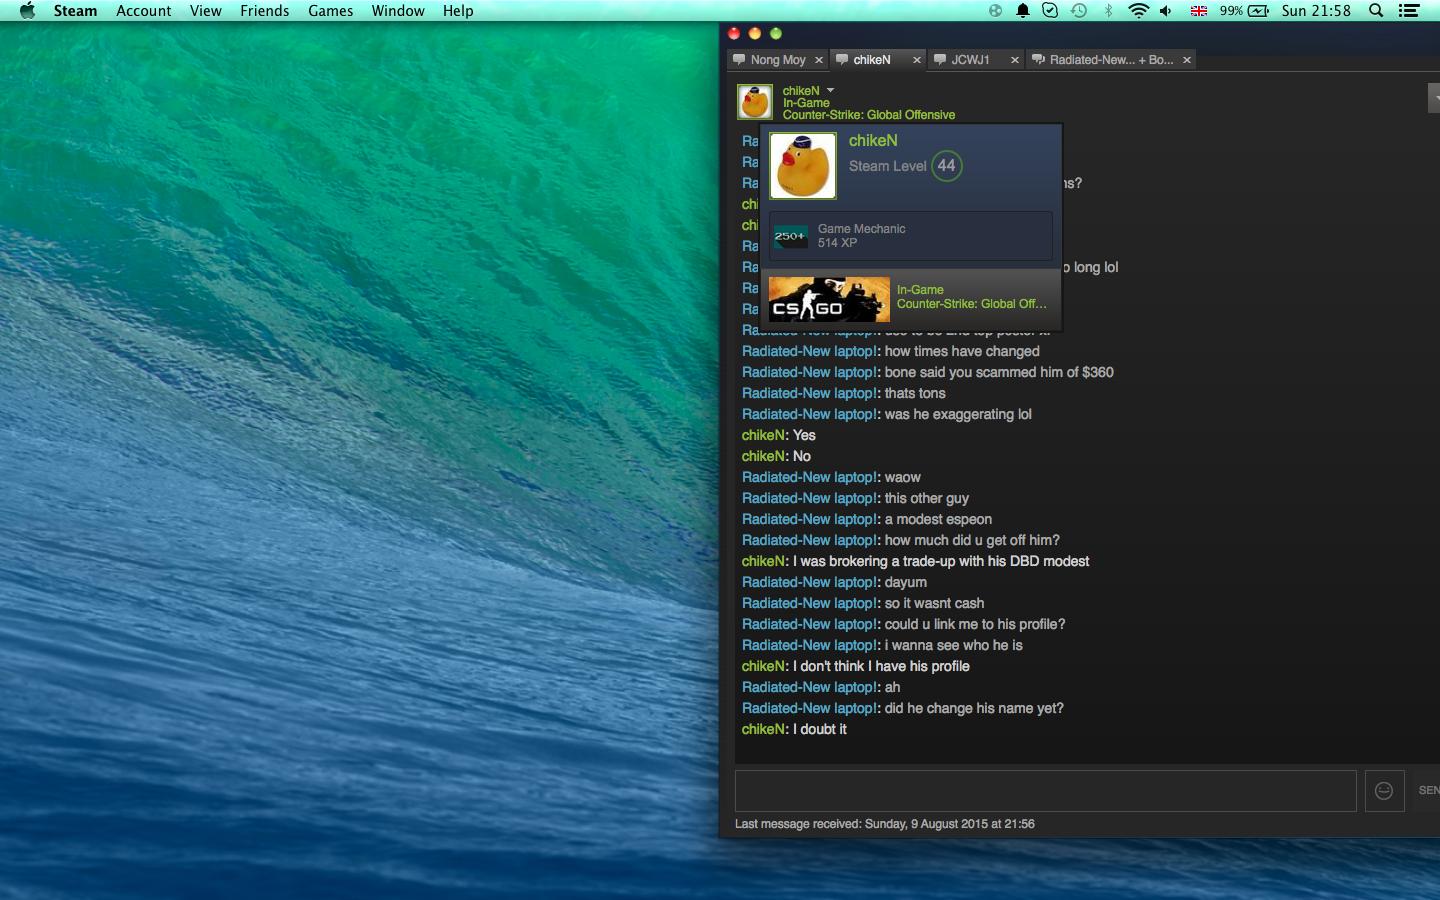Expand the dropdown arrow beside chikeN name
Viewport: 1440px width, 900px height.
click(830, 91)
